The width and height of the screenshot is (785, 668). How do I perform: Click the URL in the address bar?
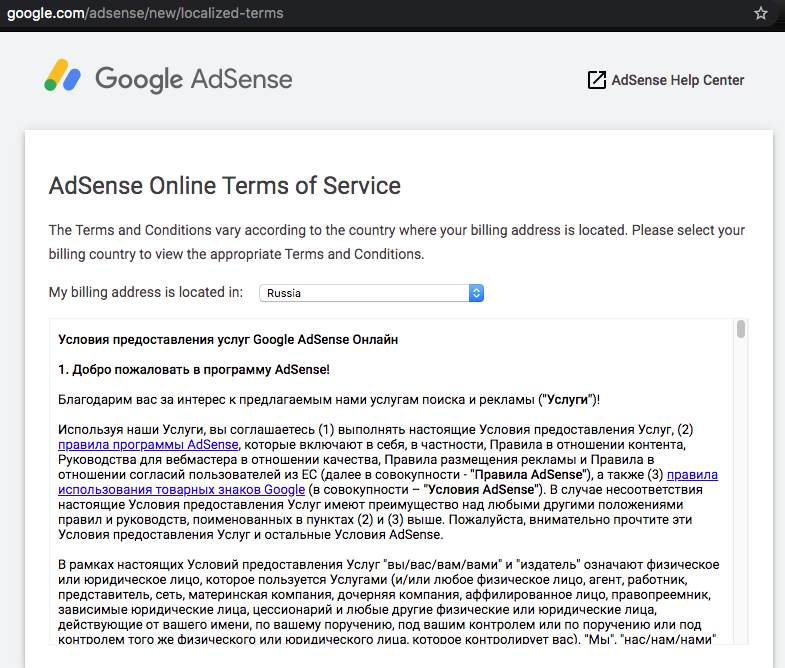pos(145,13)
